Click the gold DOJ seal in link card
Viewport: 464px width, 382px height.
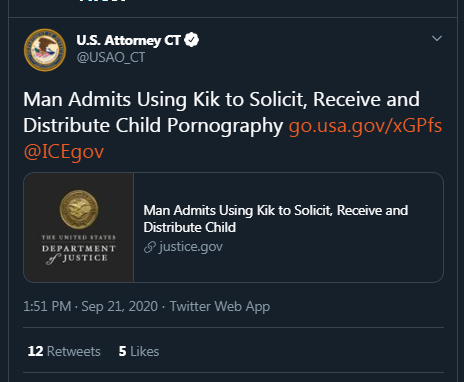79,210
